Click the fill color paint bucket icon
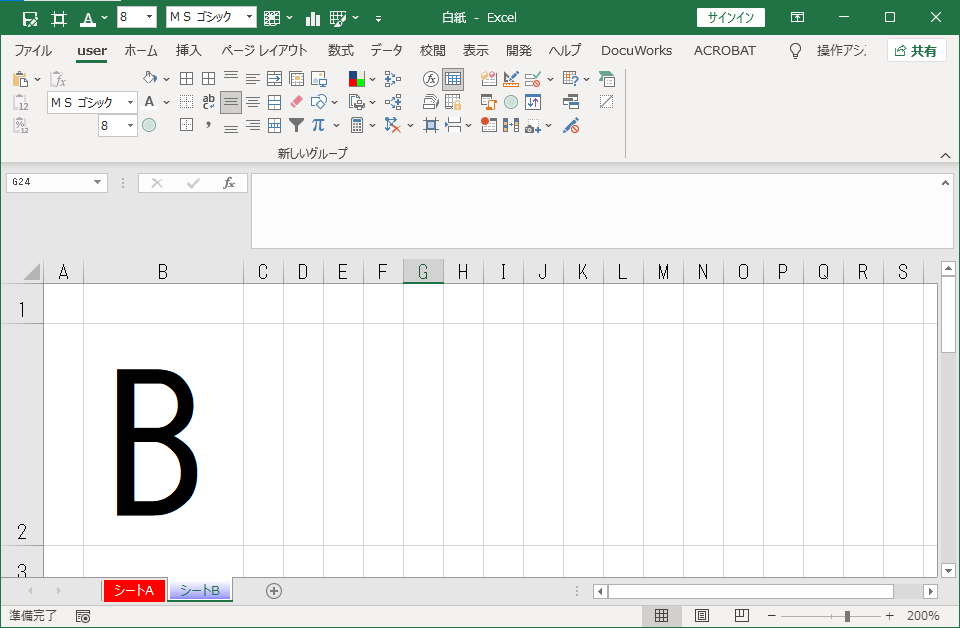960x628 pixels. pos(149,78)
